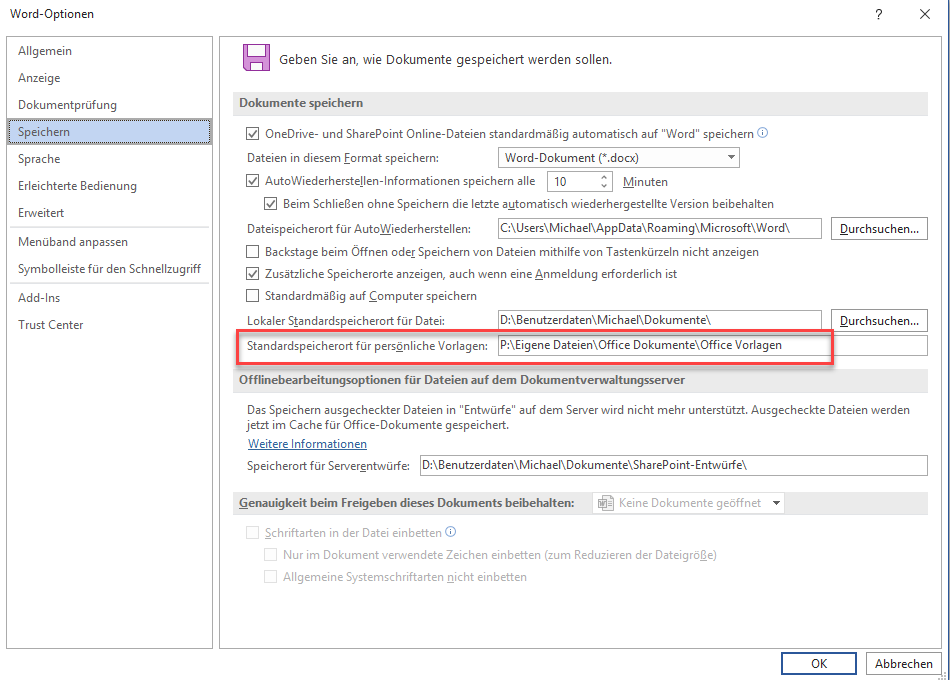Enable Standardmäßig auf Computer speichern

coord(253,296)
